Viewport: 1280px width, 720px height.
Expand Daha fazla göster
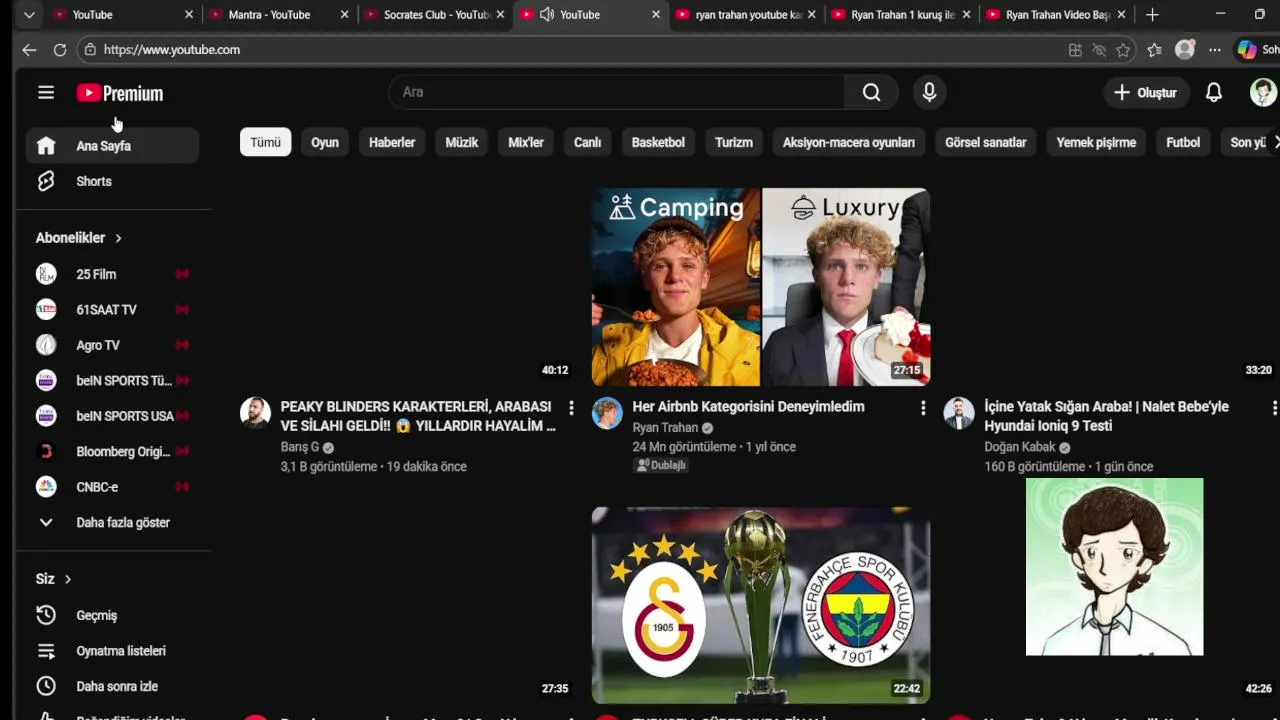point(113,523)
